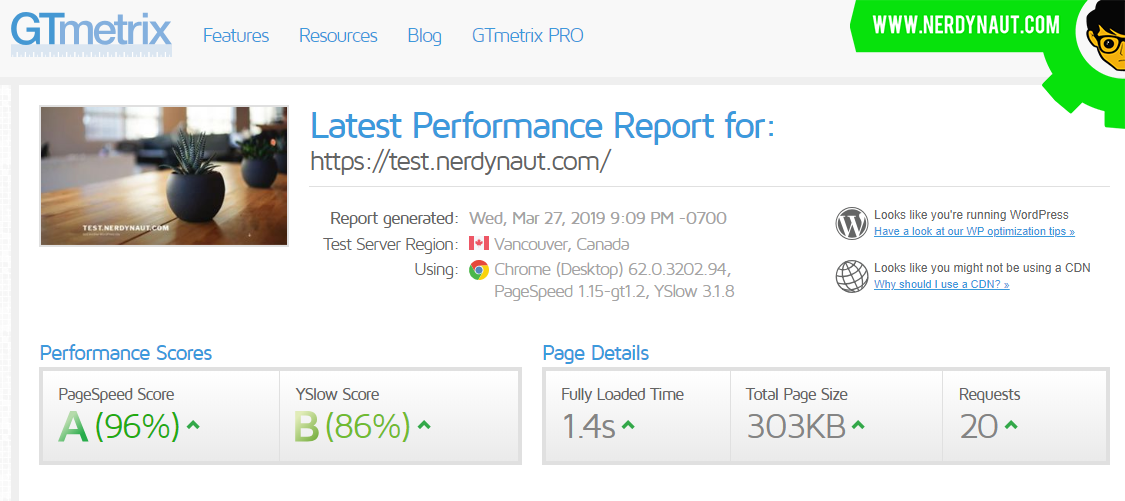Open the Resources menu
1125x501 pixels.
pyautogui.click(x=338, y=36)
